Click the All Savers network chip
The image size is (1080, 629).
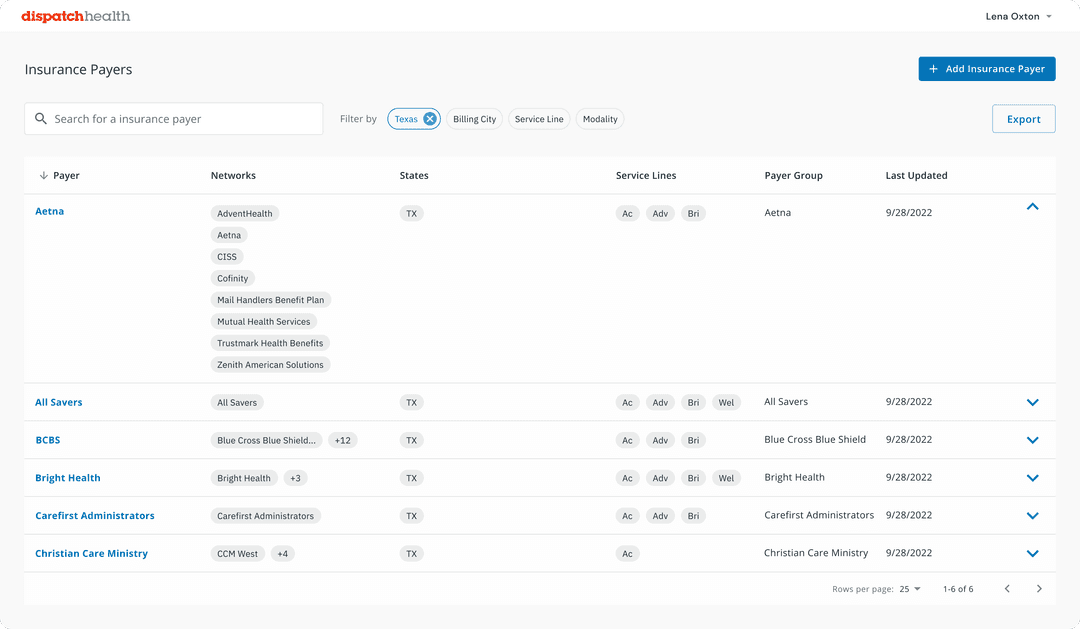click(237, 402)
